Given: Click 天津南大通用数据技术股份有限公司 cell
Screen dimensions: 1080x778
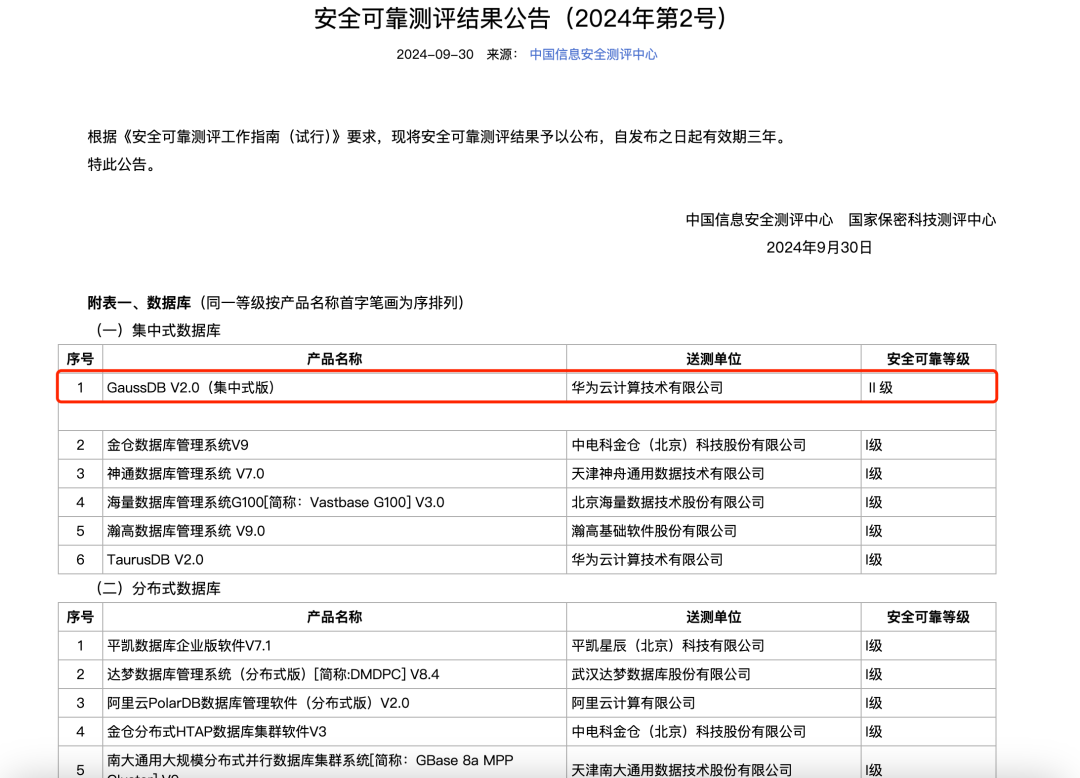Looking at the screenshot, I should [x=714, y=763].
